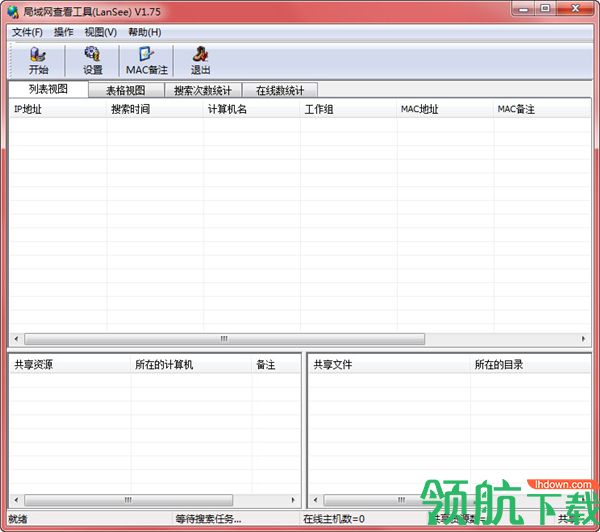The image size is (600, 532).
Task: Maximize the LanSee window
Action: click(x=546, y=8)
